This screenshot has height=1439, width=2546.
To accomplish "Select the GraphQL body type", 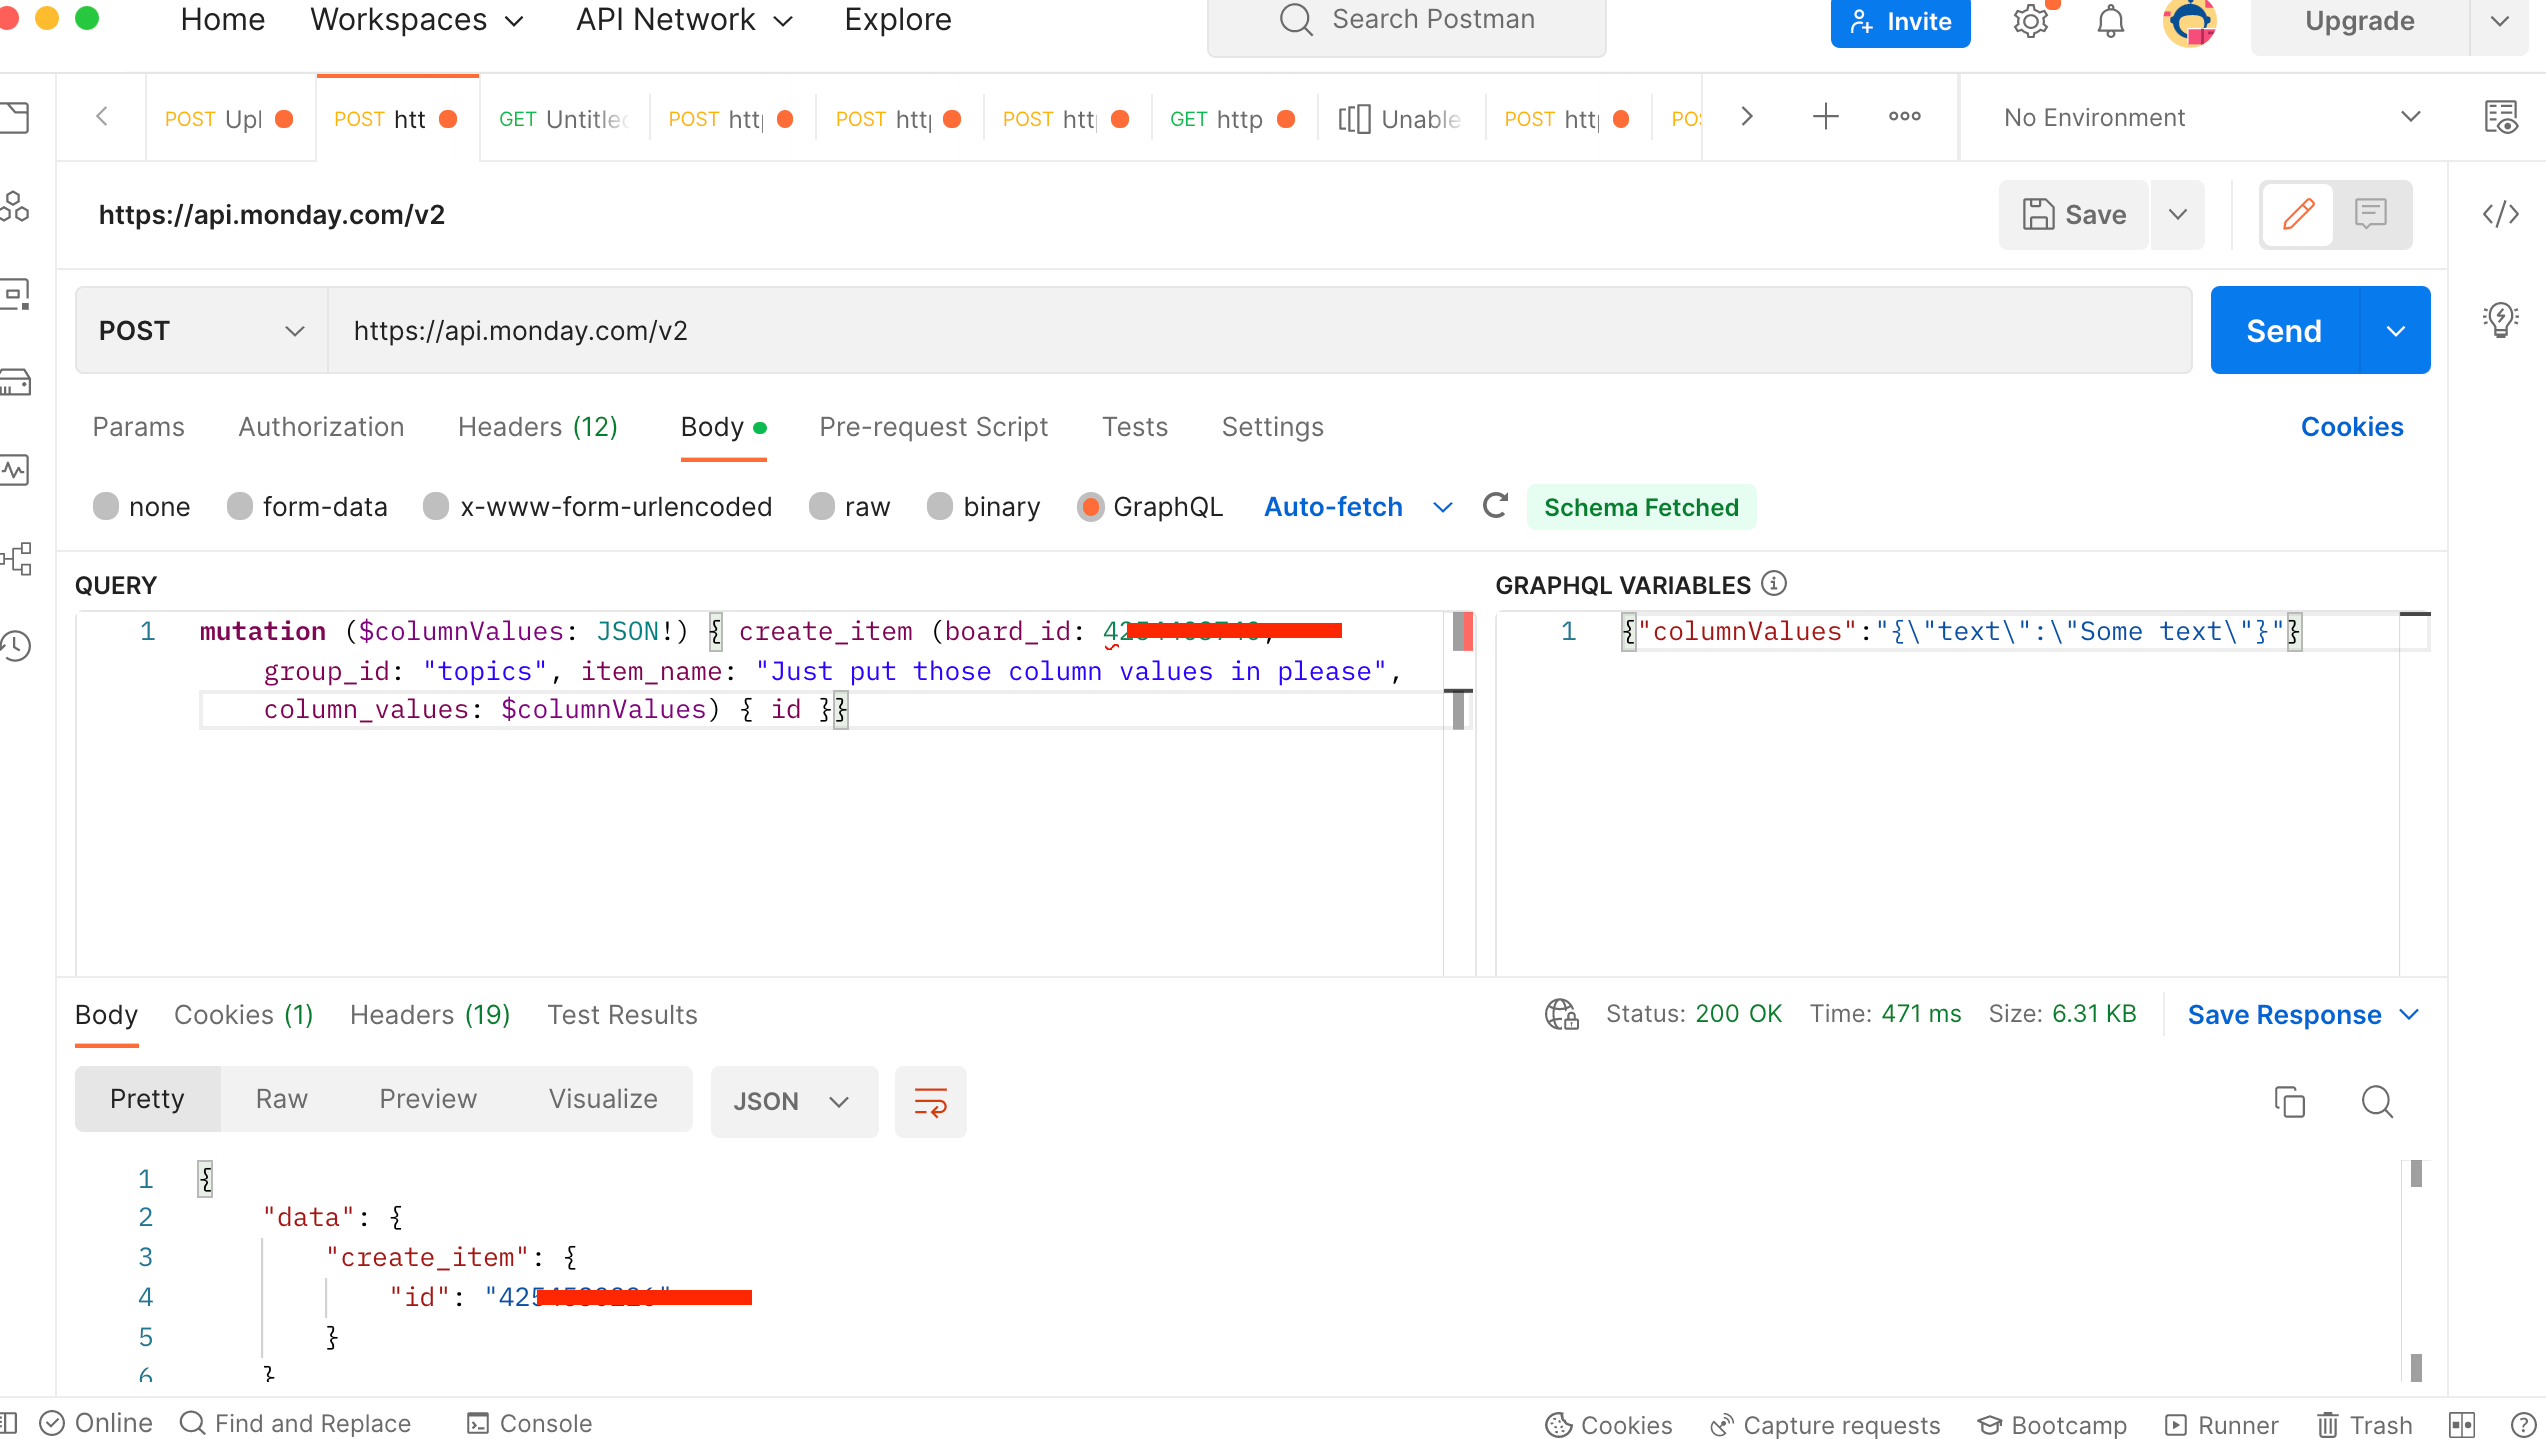I will pyautogui.click(x=1090, y=506).
